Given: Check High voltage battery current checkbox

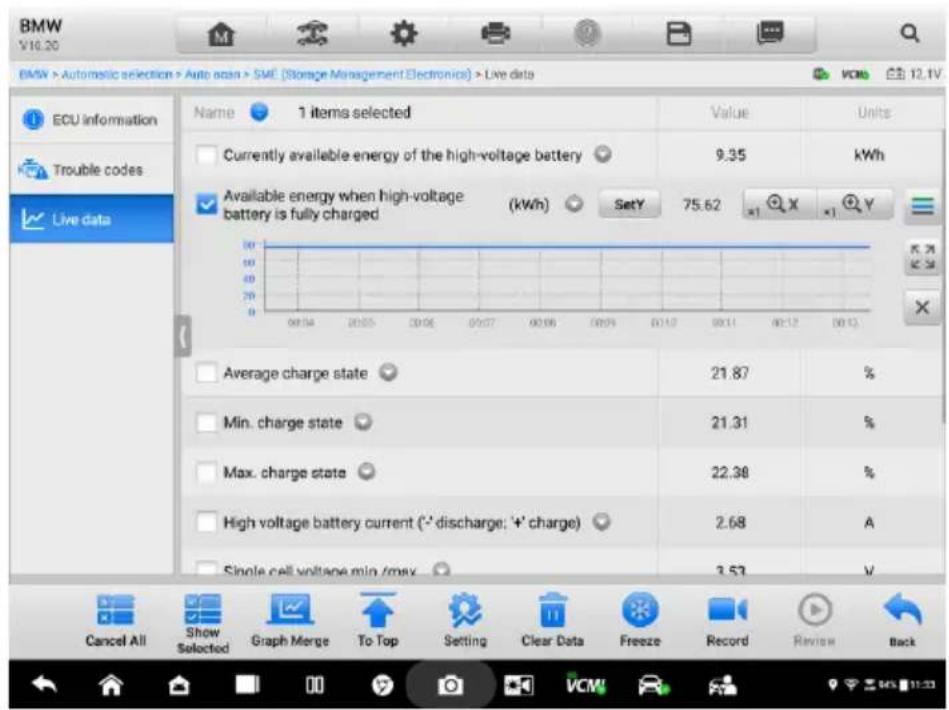Looking at the screenshot, I should [x=206, y=522].
